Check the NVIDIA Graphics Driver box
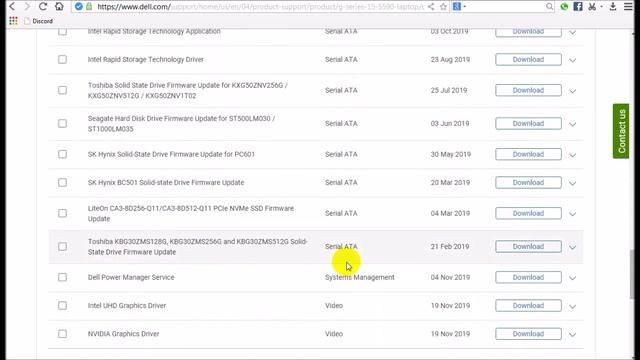Viewport: 640px width, 360px height. 62,333
